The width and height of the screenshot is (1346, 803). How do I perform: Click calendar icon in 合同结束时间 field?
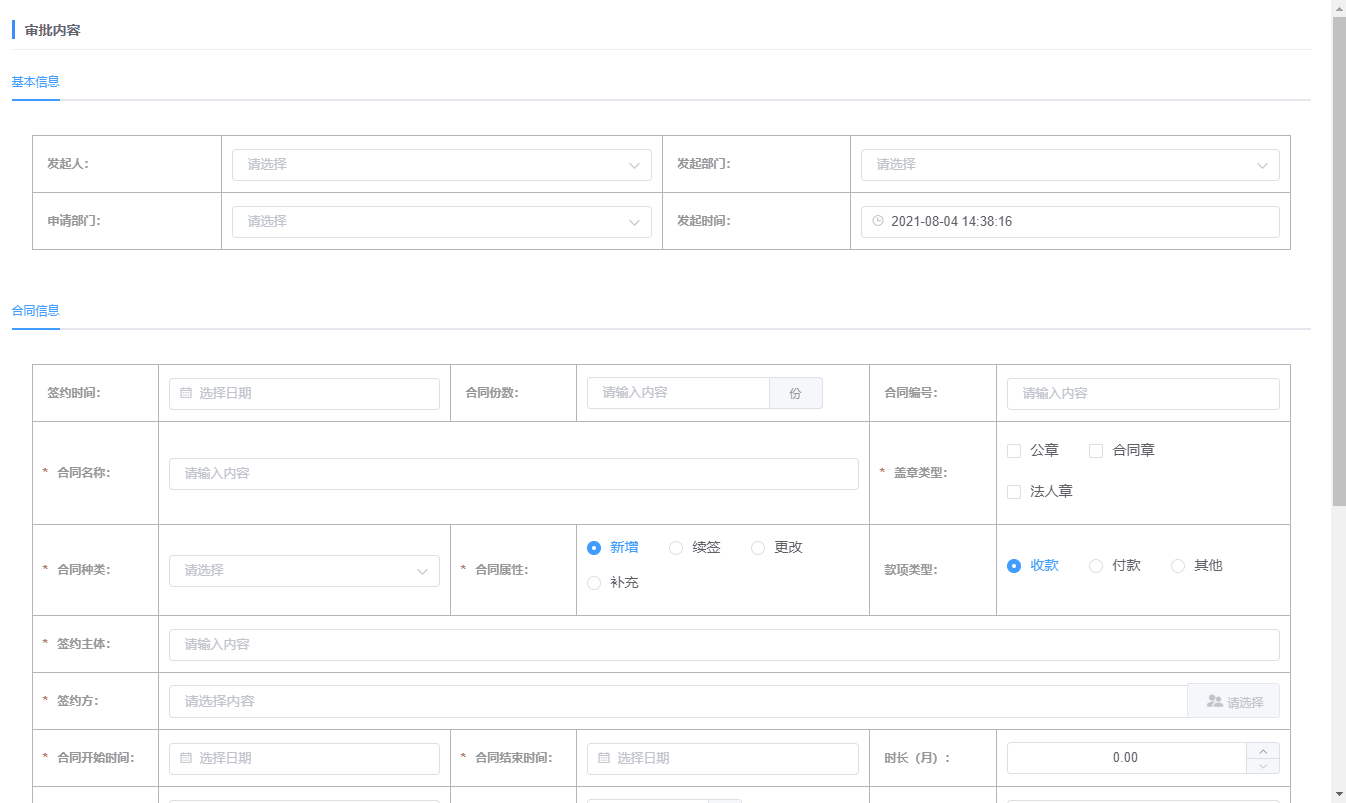[604, 759]
